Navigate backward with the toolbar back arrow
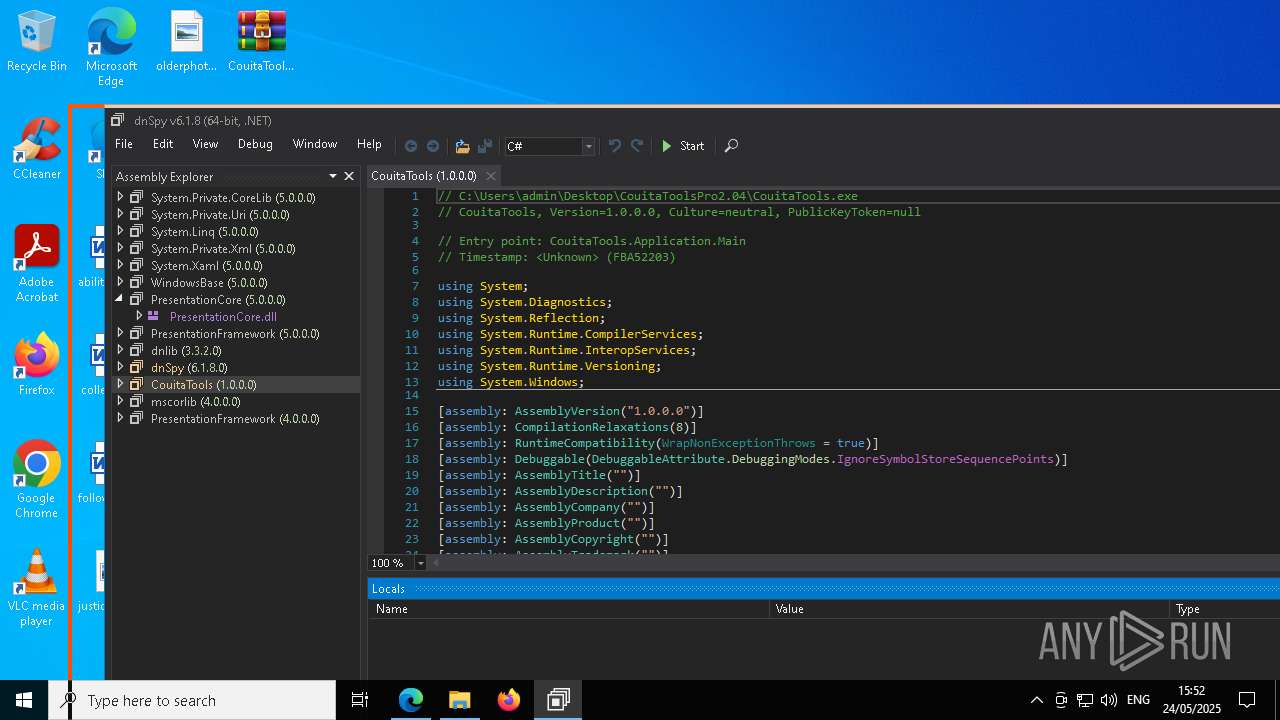 tap(411, 146)
